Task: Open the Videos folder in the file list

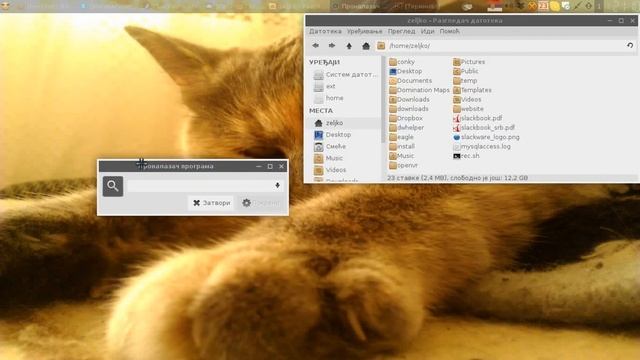Action: [467, 99]
